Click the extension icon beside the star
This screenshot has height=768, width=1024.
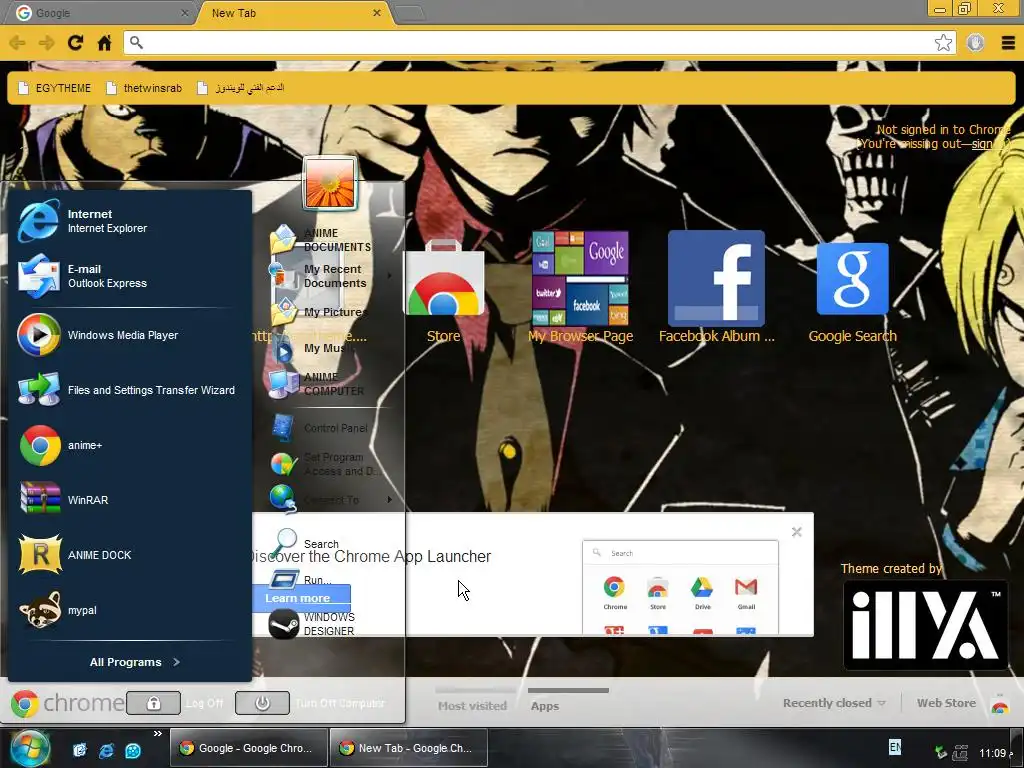tap(976, 42)
